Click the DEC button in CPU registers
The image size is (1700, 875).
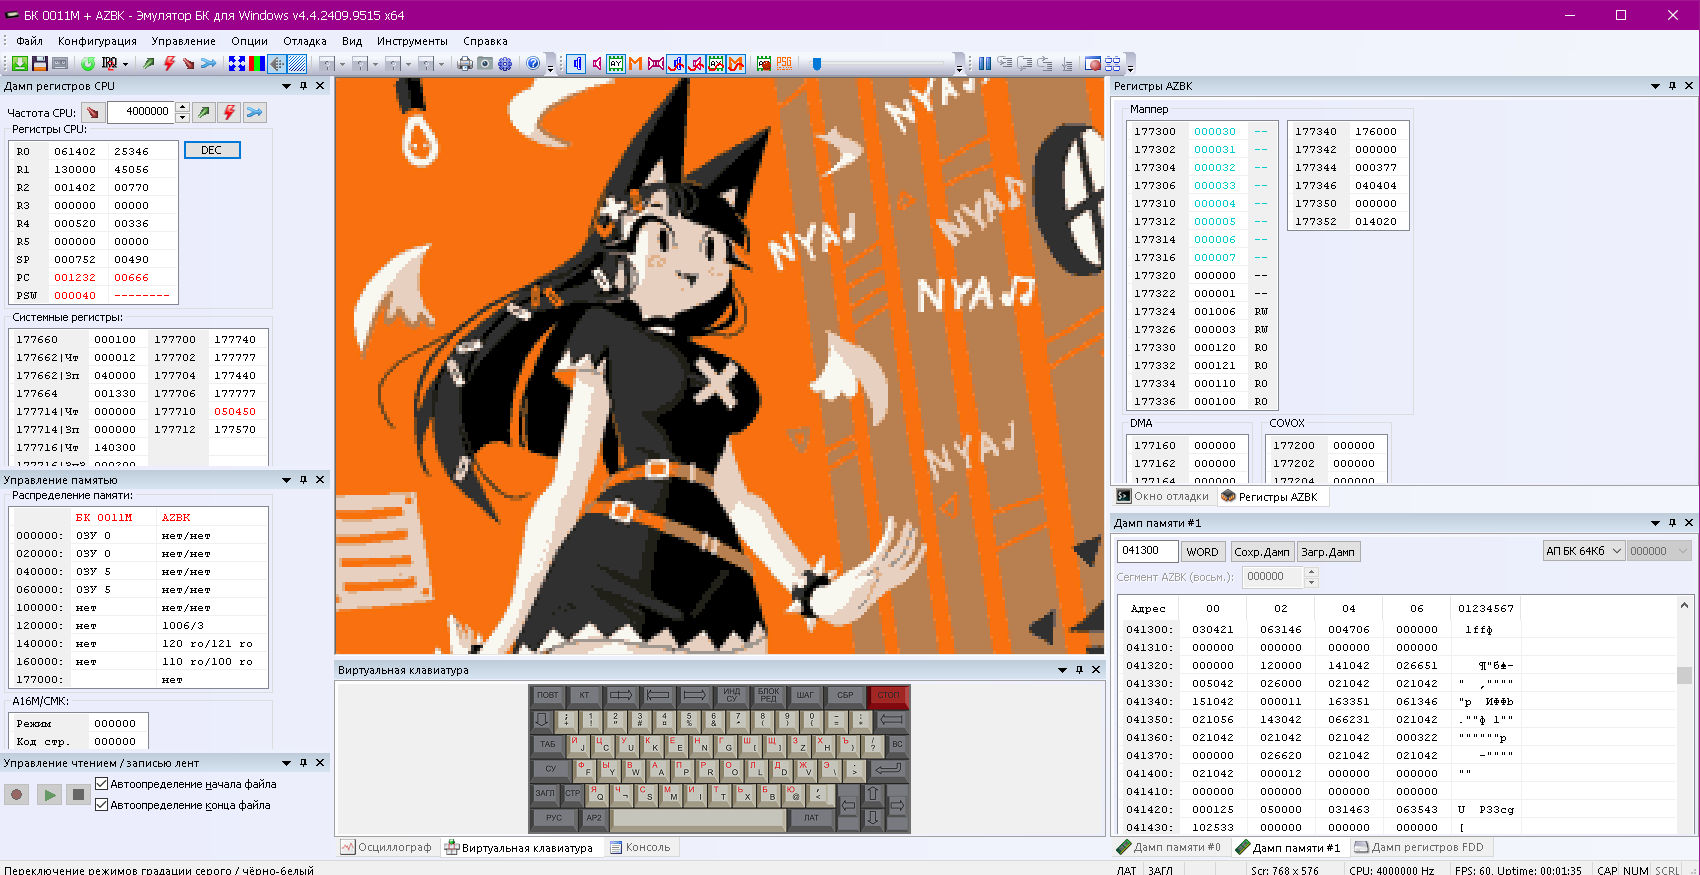(x=212, y=150)
